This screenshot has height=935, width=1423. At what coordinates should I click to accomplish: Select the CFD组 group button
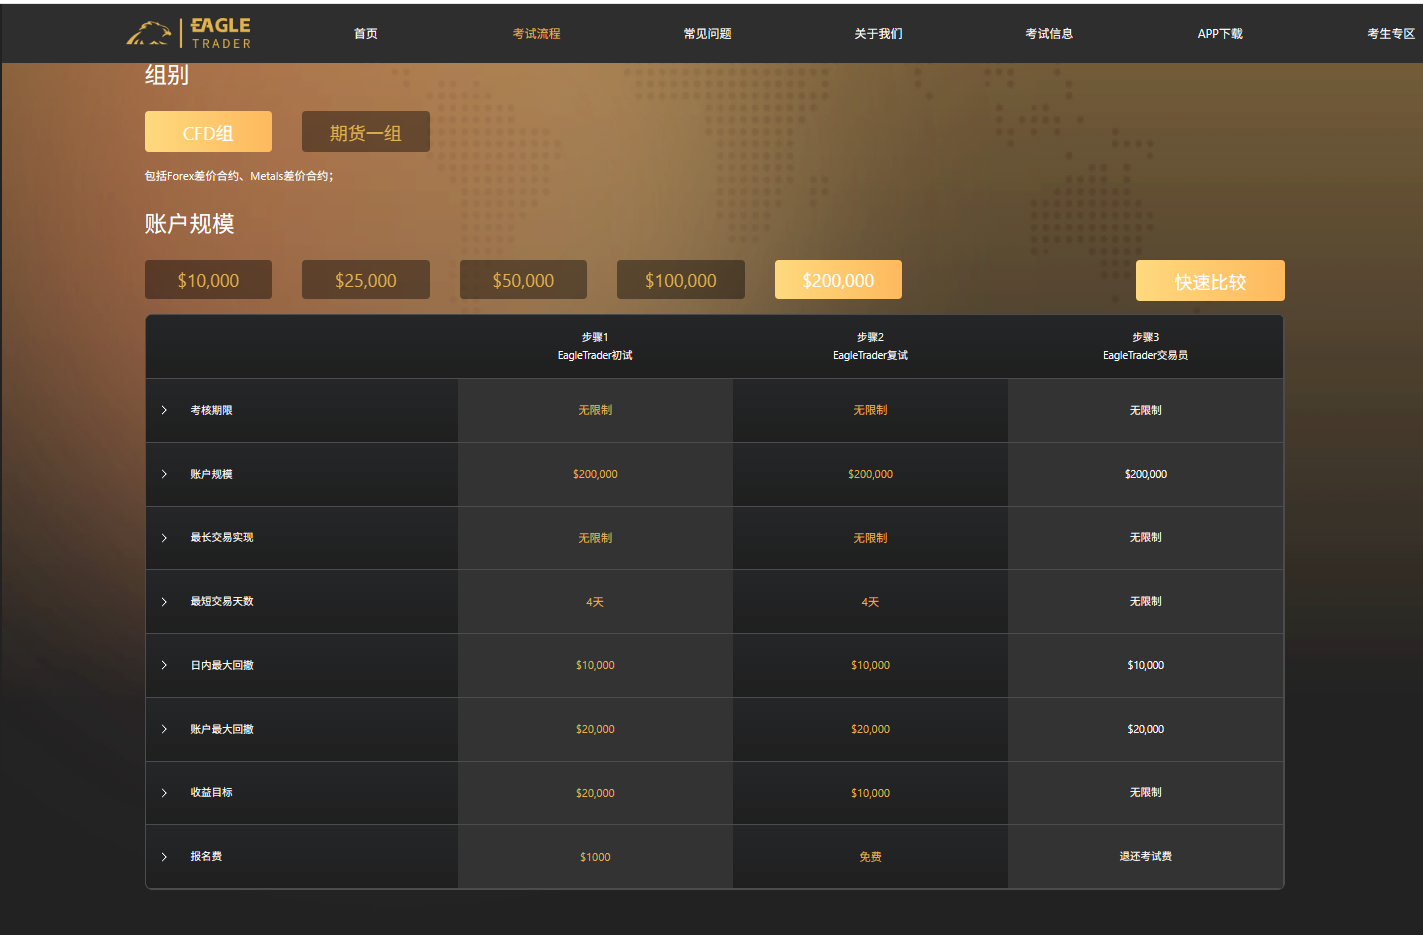pos(208,132)
